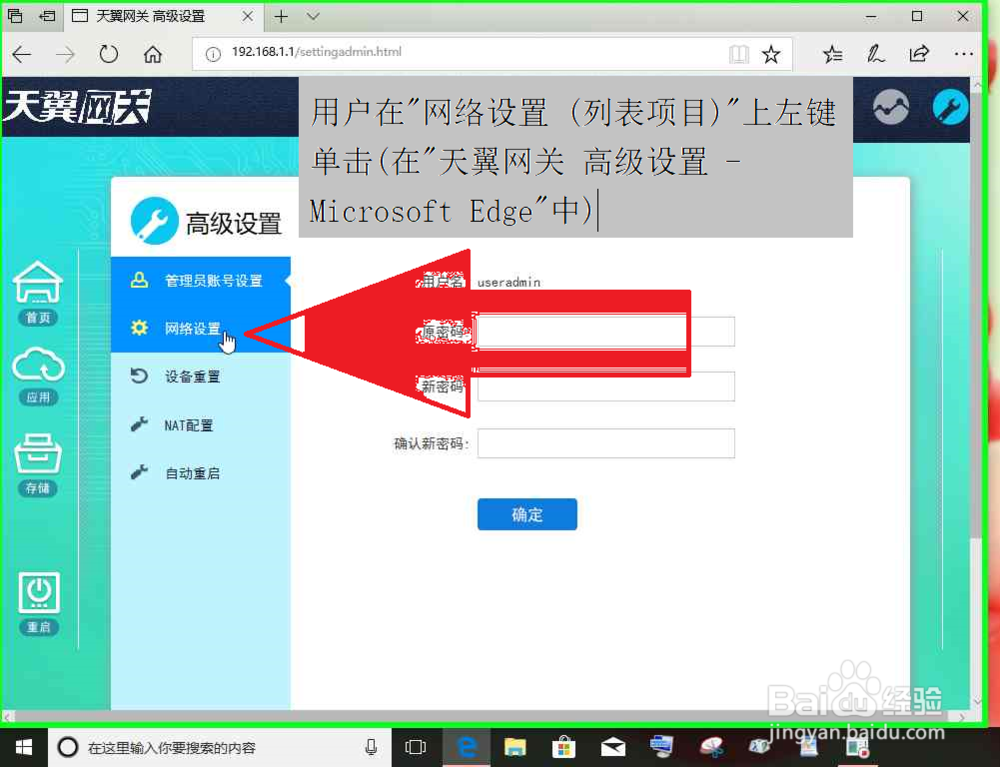Click the 确认新密码 input field
Screen dimensions: 1000x767
point(605,443)
